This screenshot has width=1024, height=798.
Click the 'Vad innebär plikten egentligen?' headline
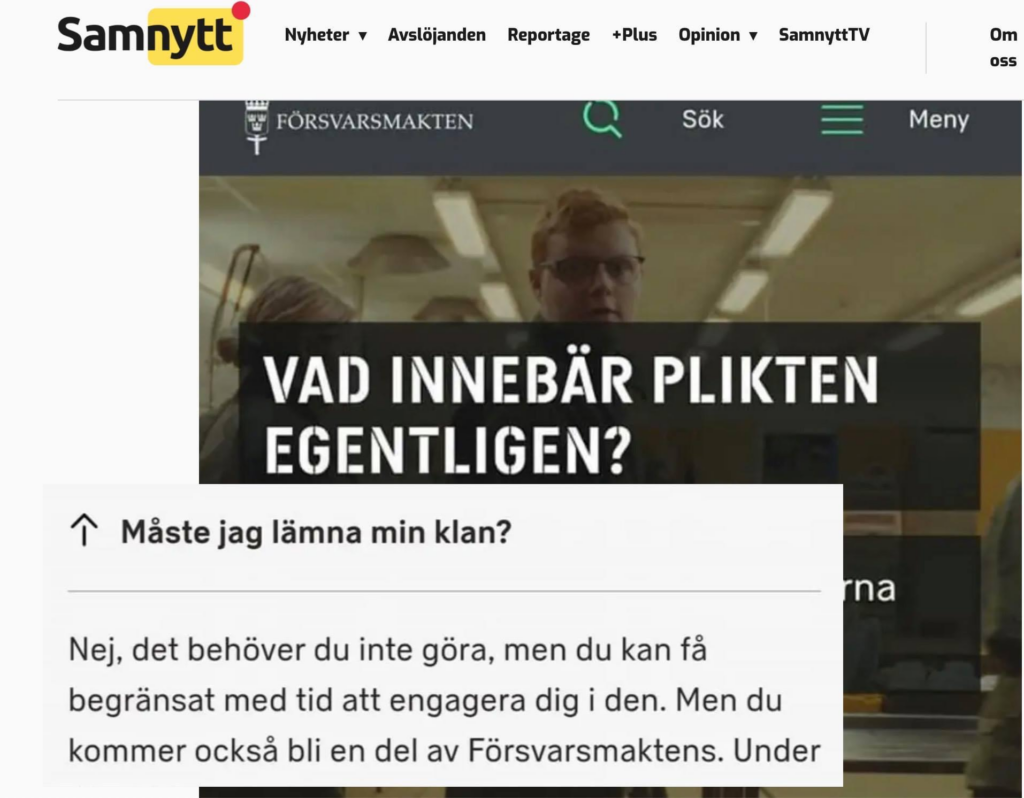(571, 414)
